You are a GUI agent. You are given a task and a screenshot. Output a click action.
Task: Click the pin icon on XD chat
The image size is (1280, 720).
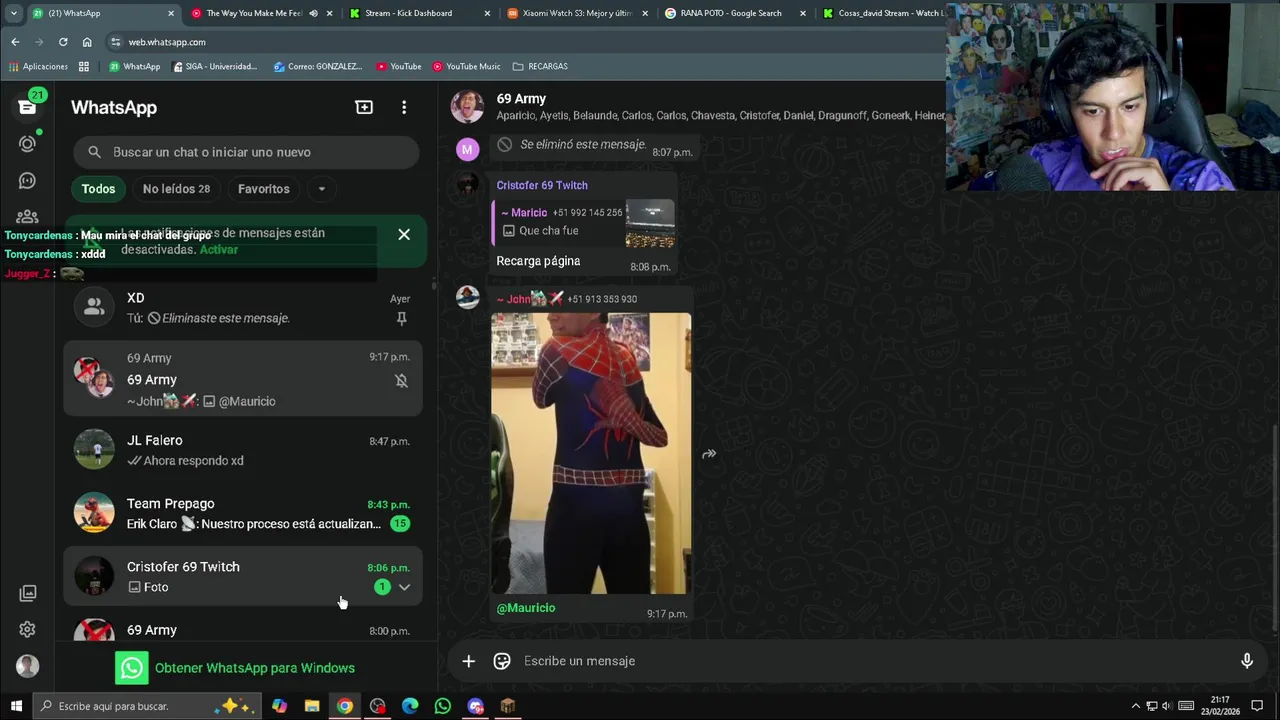[401, 318]
